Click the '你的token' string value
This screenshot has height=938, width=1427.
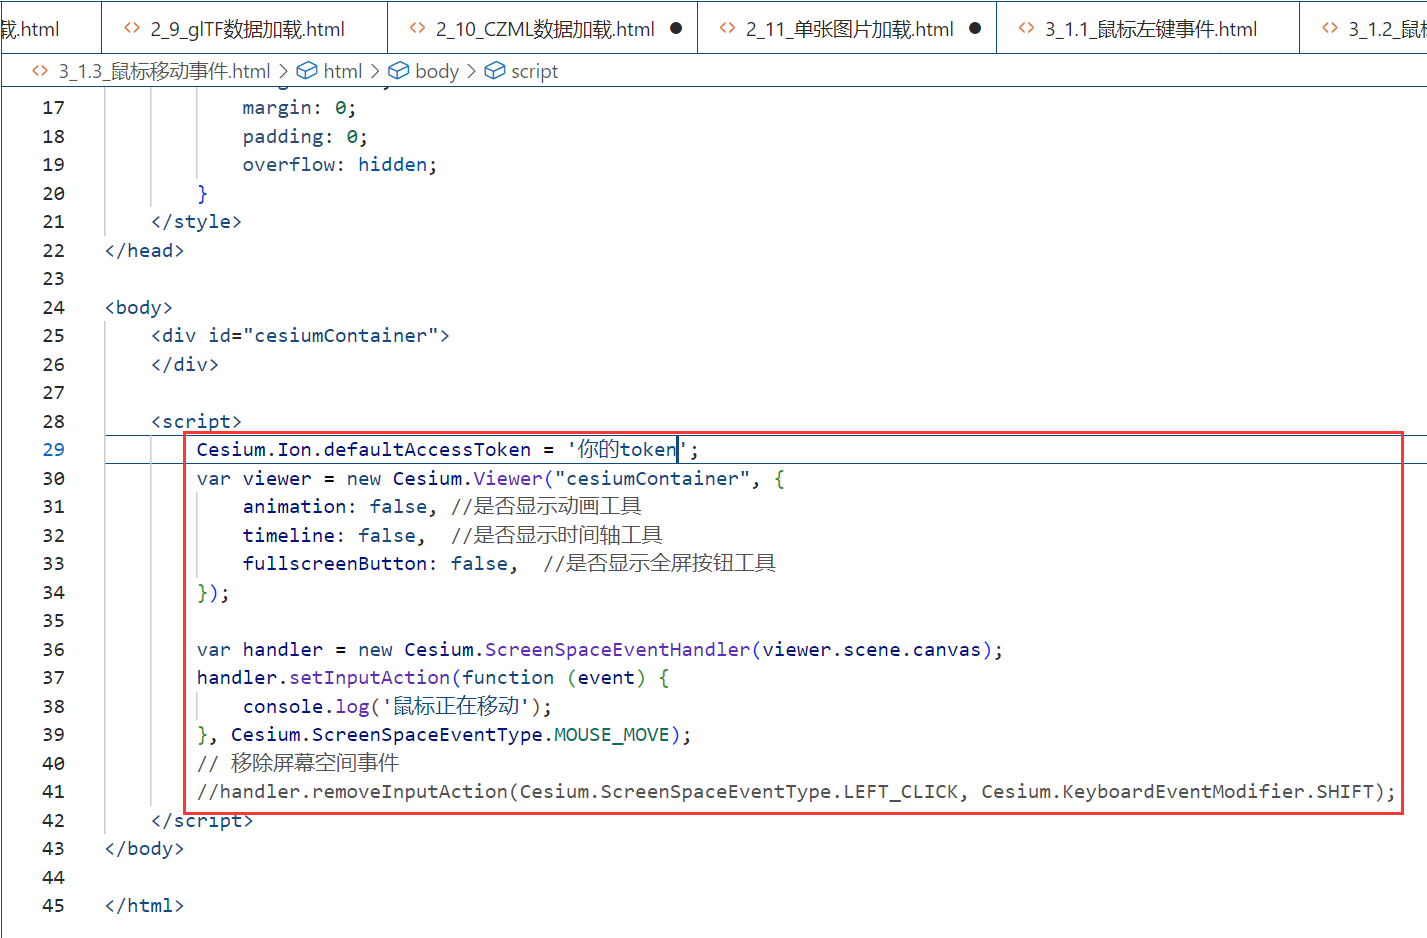click(x=627, y=450)
